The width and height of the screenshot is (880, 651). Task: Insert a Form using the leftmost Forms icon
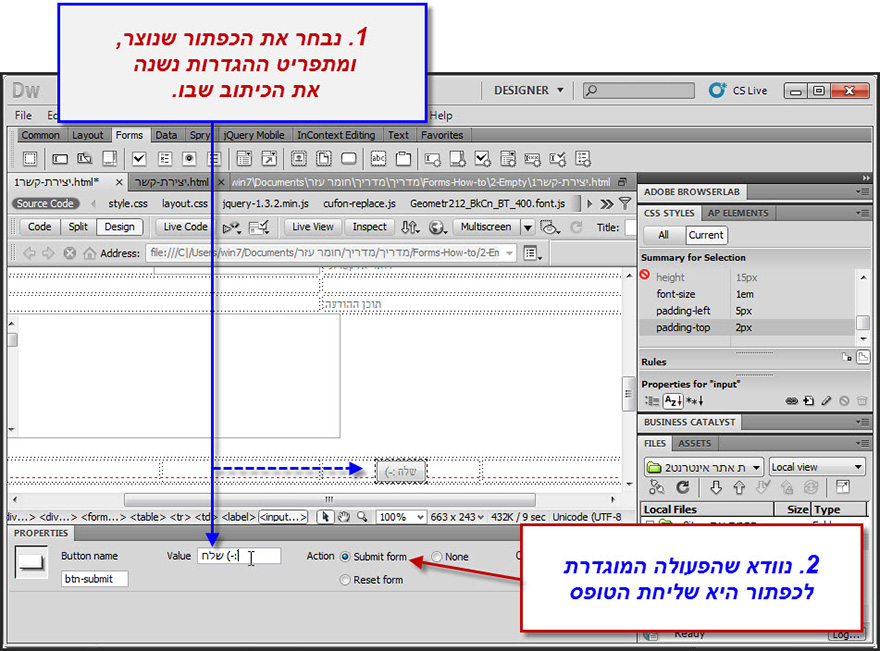(x=30, y=158)
